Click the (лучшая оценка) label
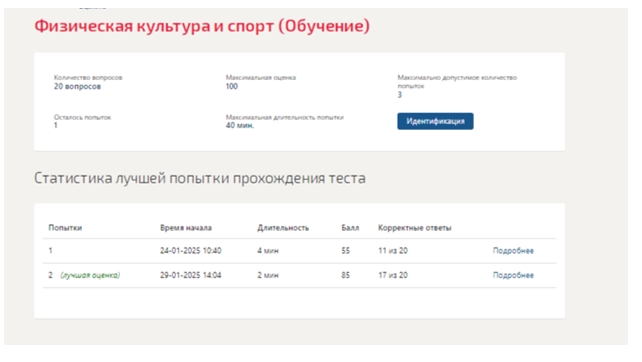The image size is (642, 362). tap(90, 275)
